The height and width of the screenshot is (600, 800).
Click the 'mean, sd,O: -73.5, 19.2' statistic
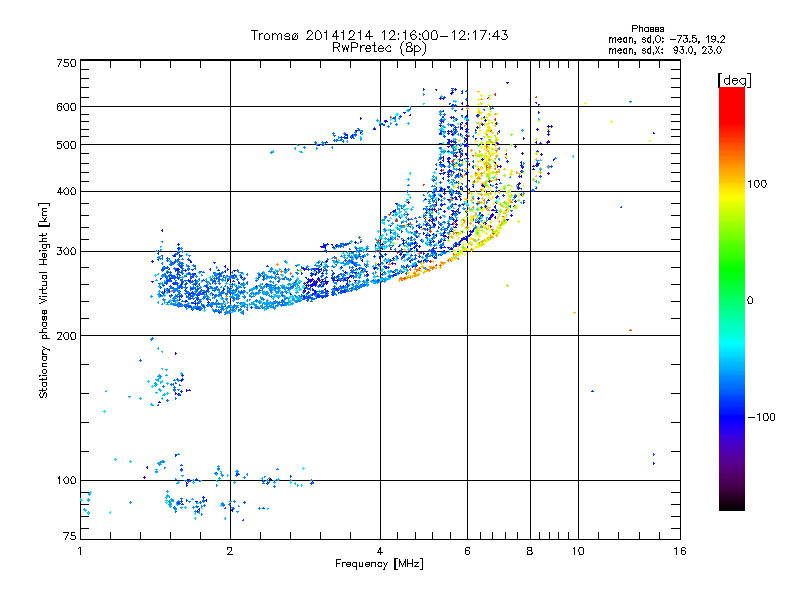click(x=667, y=39)
